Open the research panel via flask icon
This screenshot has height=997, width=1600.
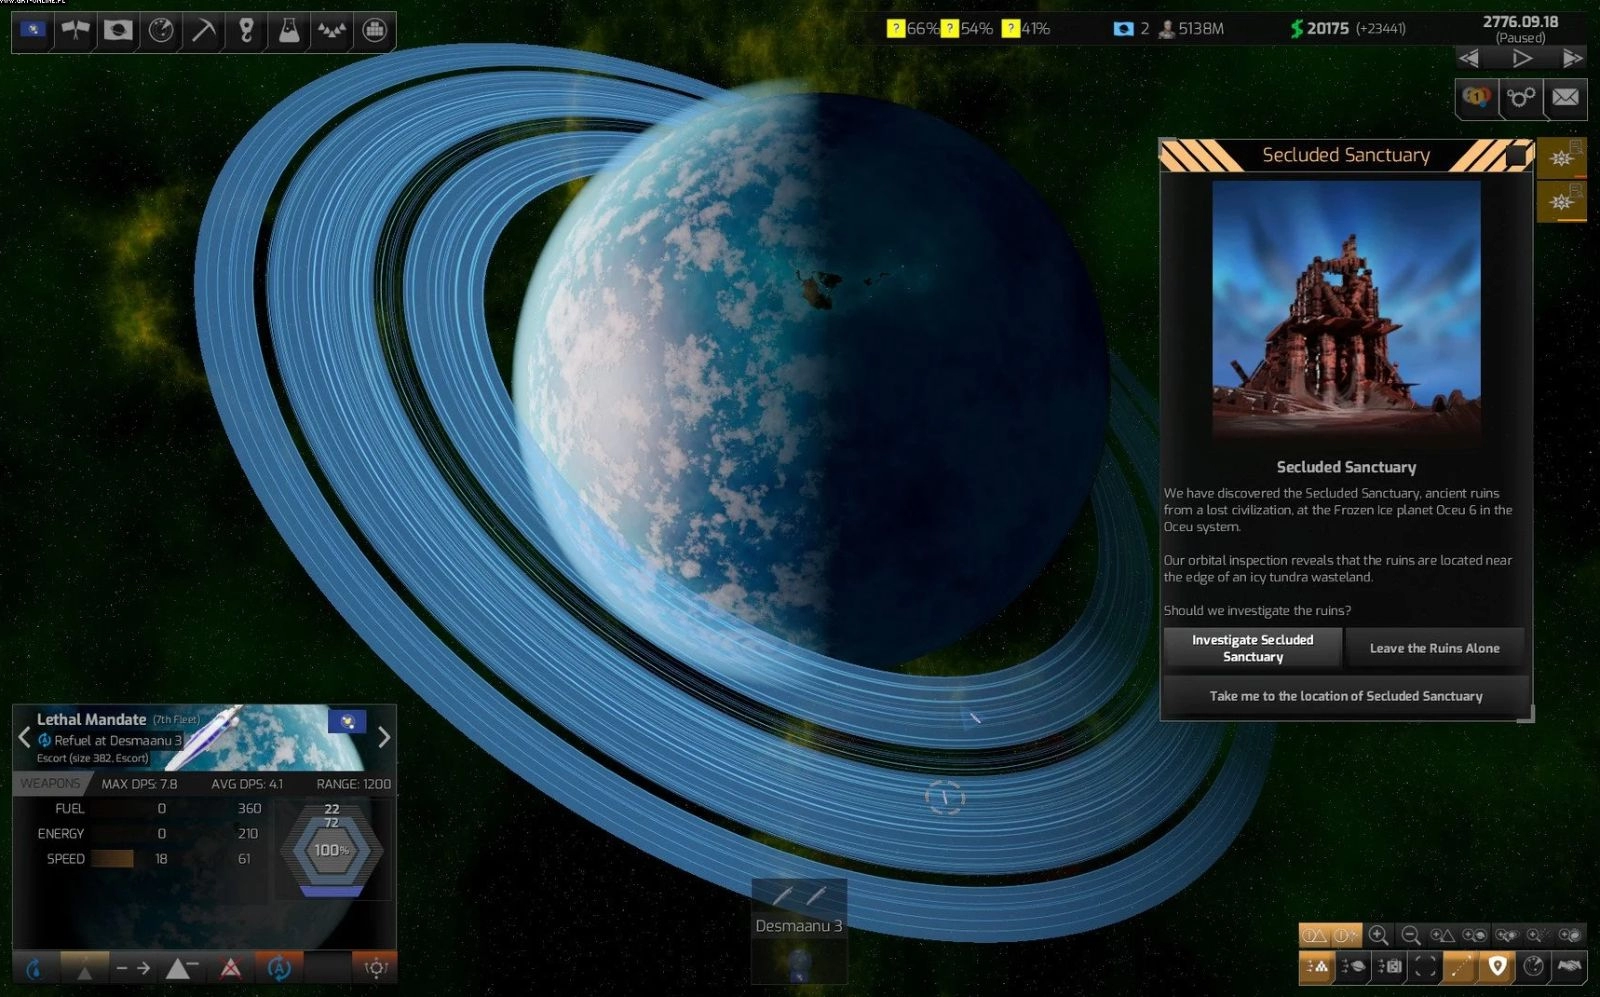pyautogui.click(x=289, y=30)
